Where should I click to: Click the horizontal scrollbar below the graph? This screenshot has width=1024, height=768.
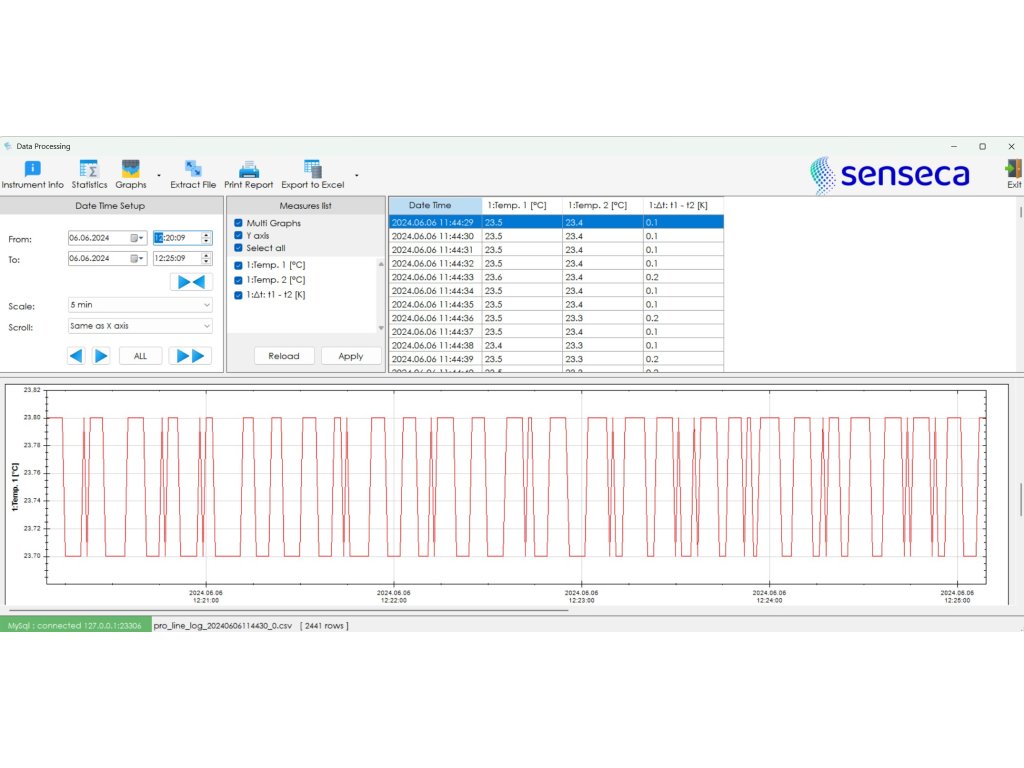pos(290,610)
